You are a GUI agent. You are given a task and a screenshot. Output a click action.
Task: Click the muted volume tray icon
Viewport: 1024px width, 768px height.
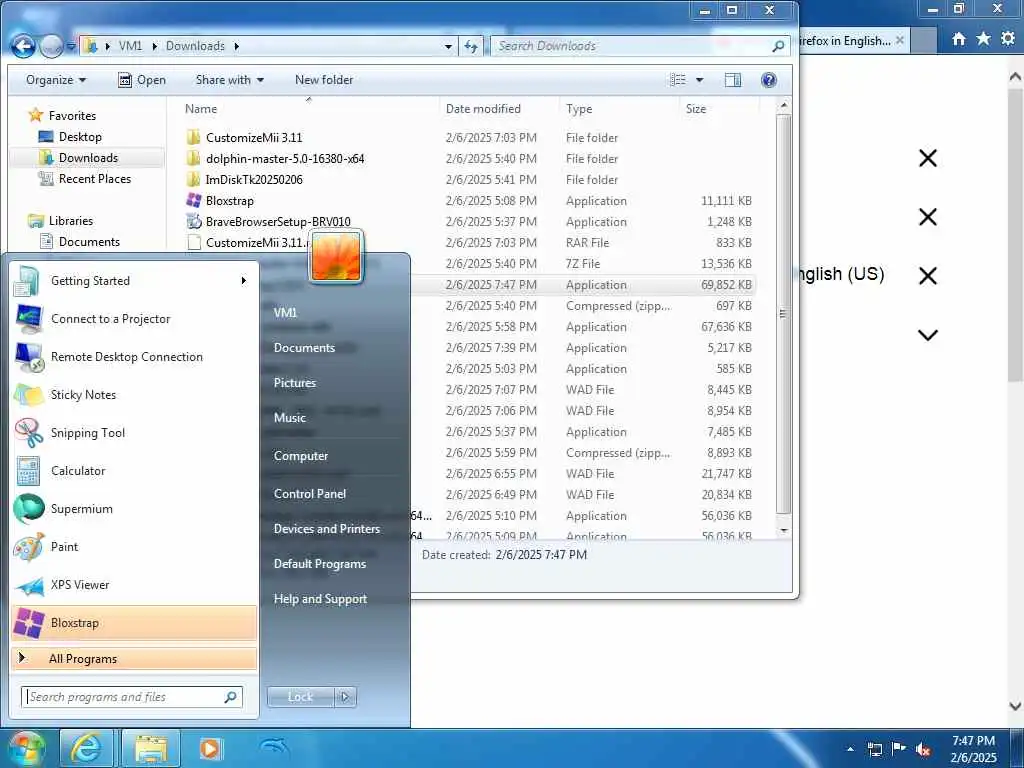(x=923, y=750)
